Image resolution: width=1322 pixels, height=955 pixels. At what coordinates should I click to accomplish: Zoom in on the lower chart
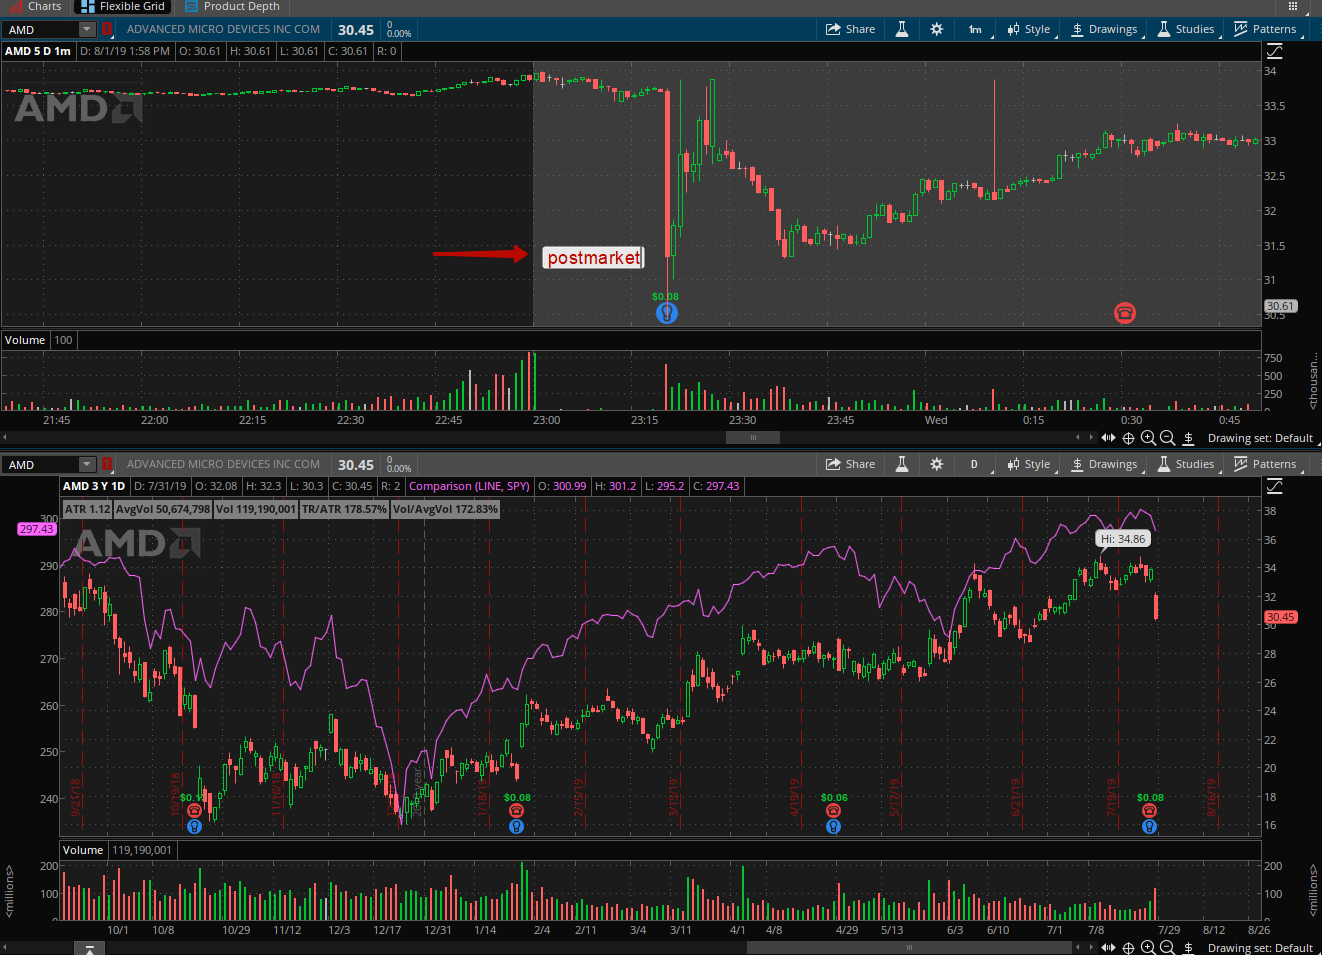click(x=1148, y=948)
